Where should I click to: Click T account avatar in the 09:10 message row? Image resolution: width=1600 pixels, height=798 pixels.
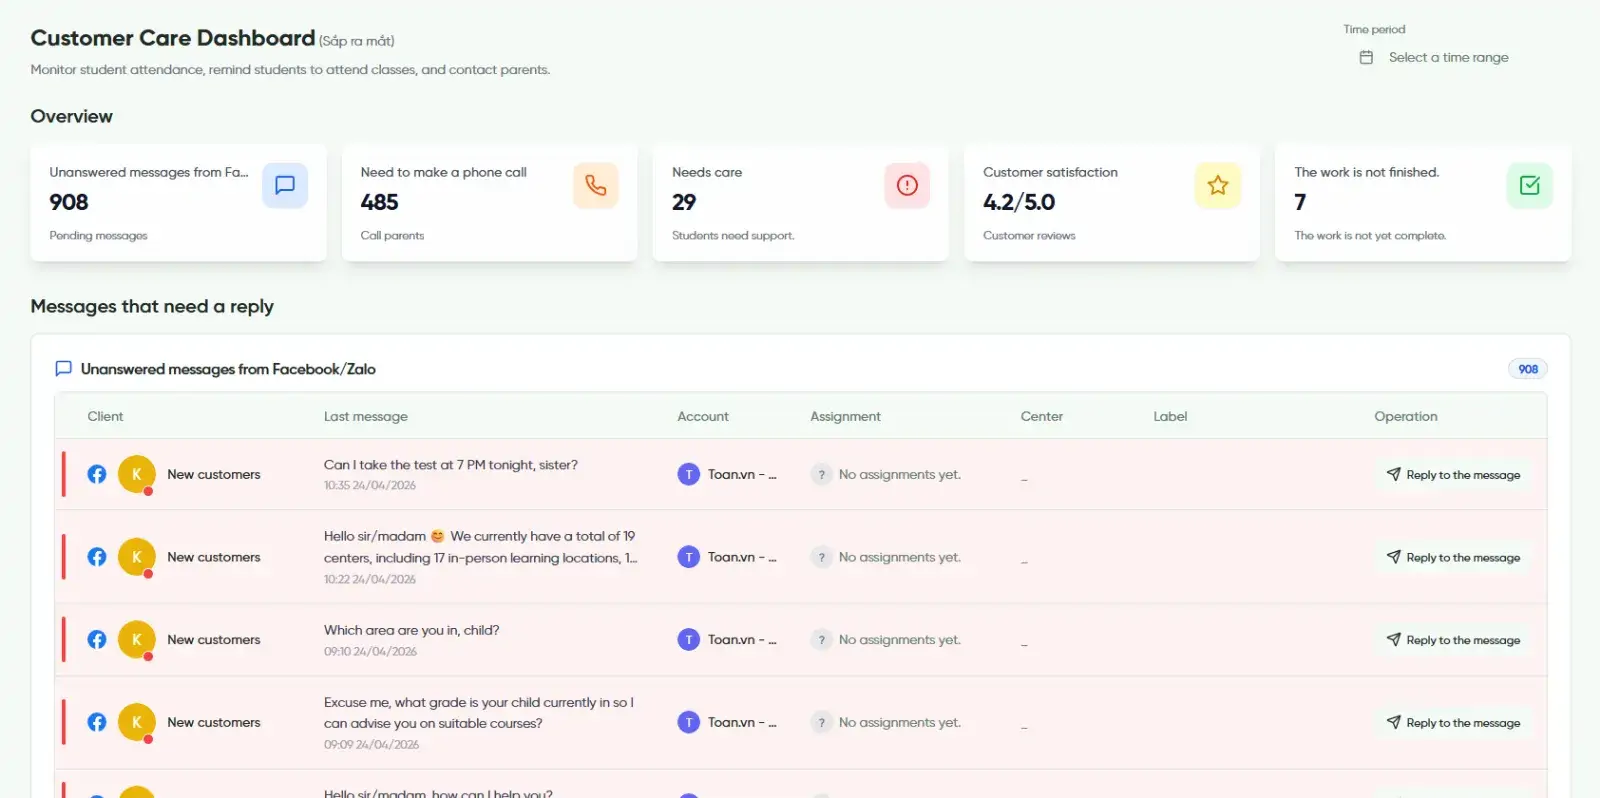tap(689, 640)
